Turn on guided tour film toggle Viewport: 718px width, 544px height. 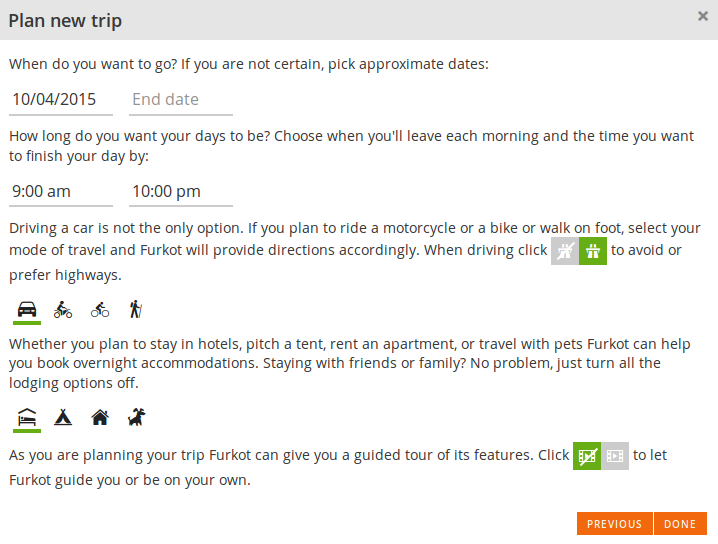pyautogui.click(x=615, y=456)
